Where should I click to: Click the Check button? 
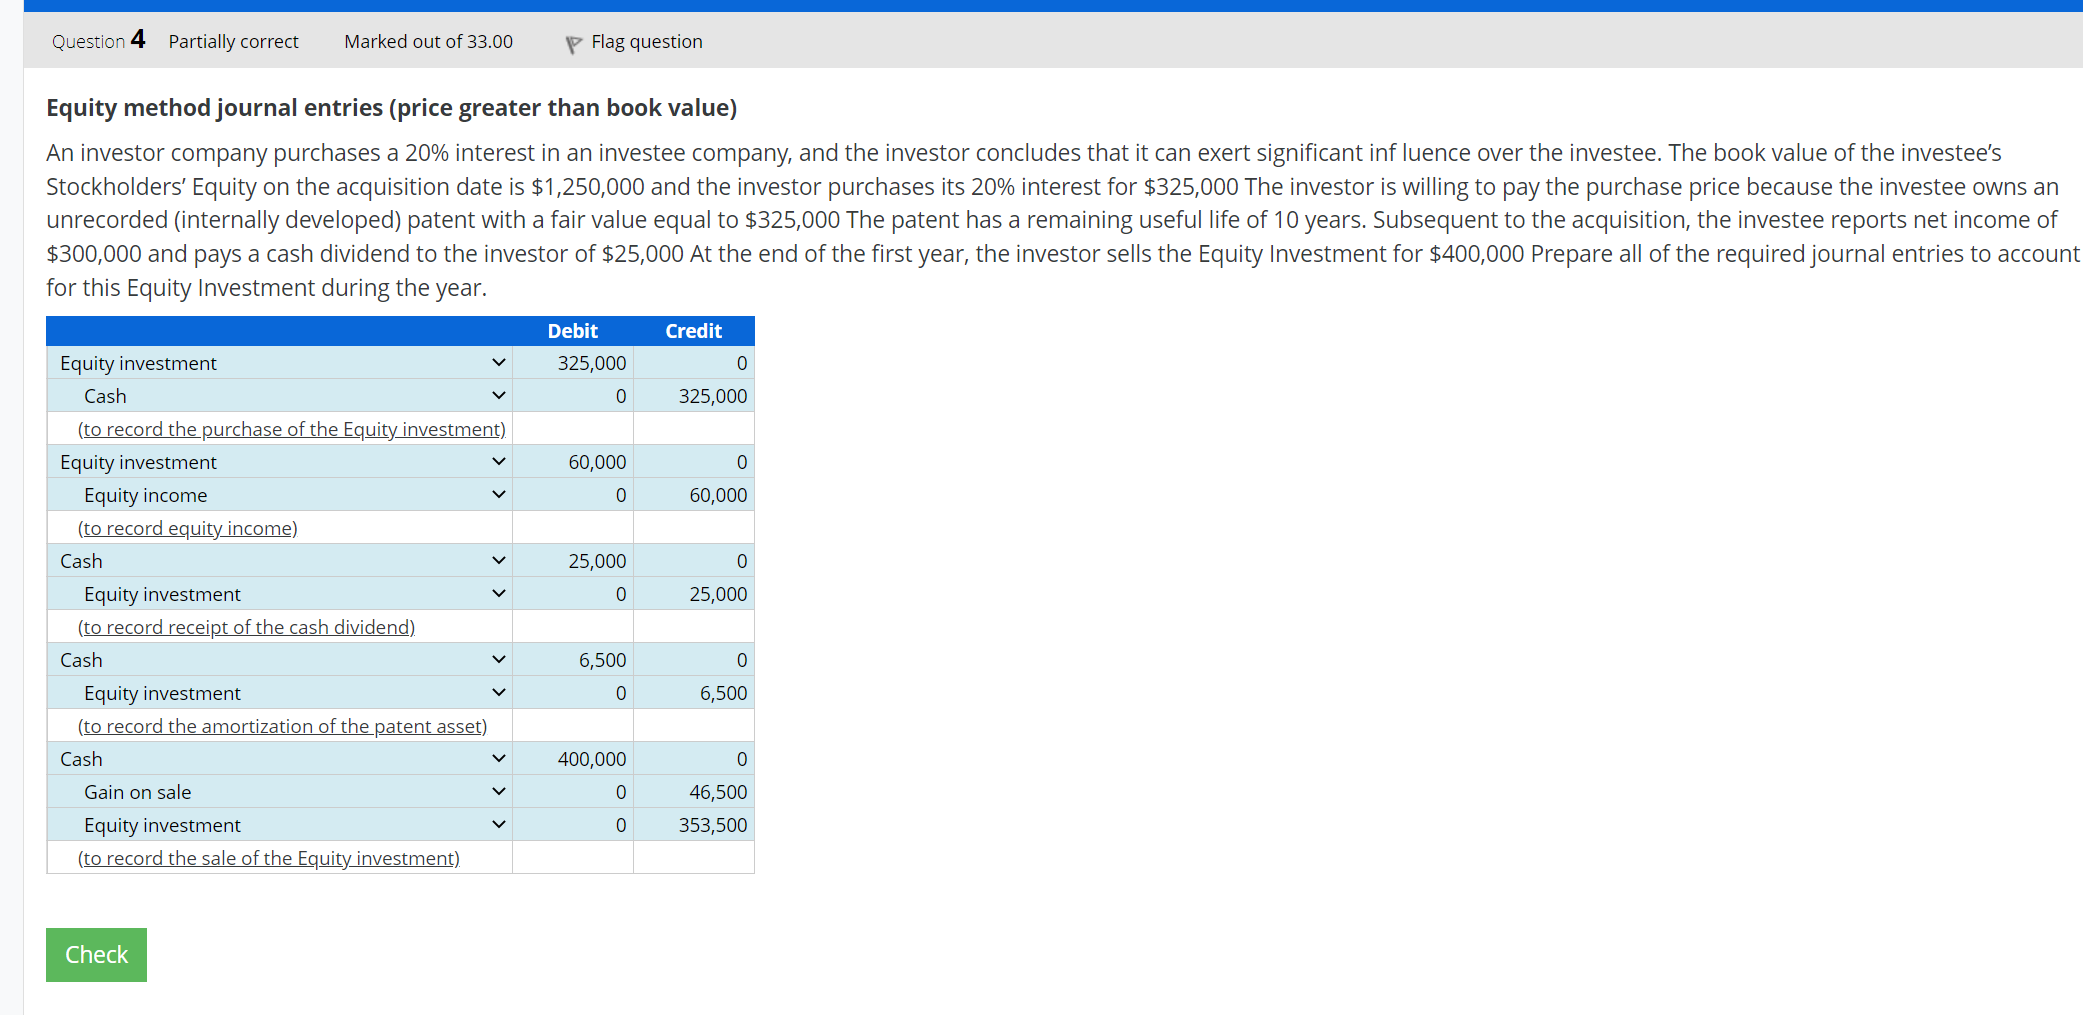point(96,954)
